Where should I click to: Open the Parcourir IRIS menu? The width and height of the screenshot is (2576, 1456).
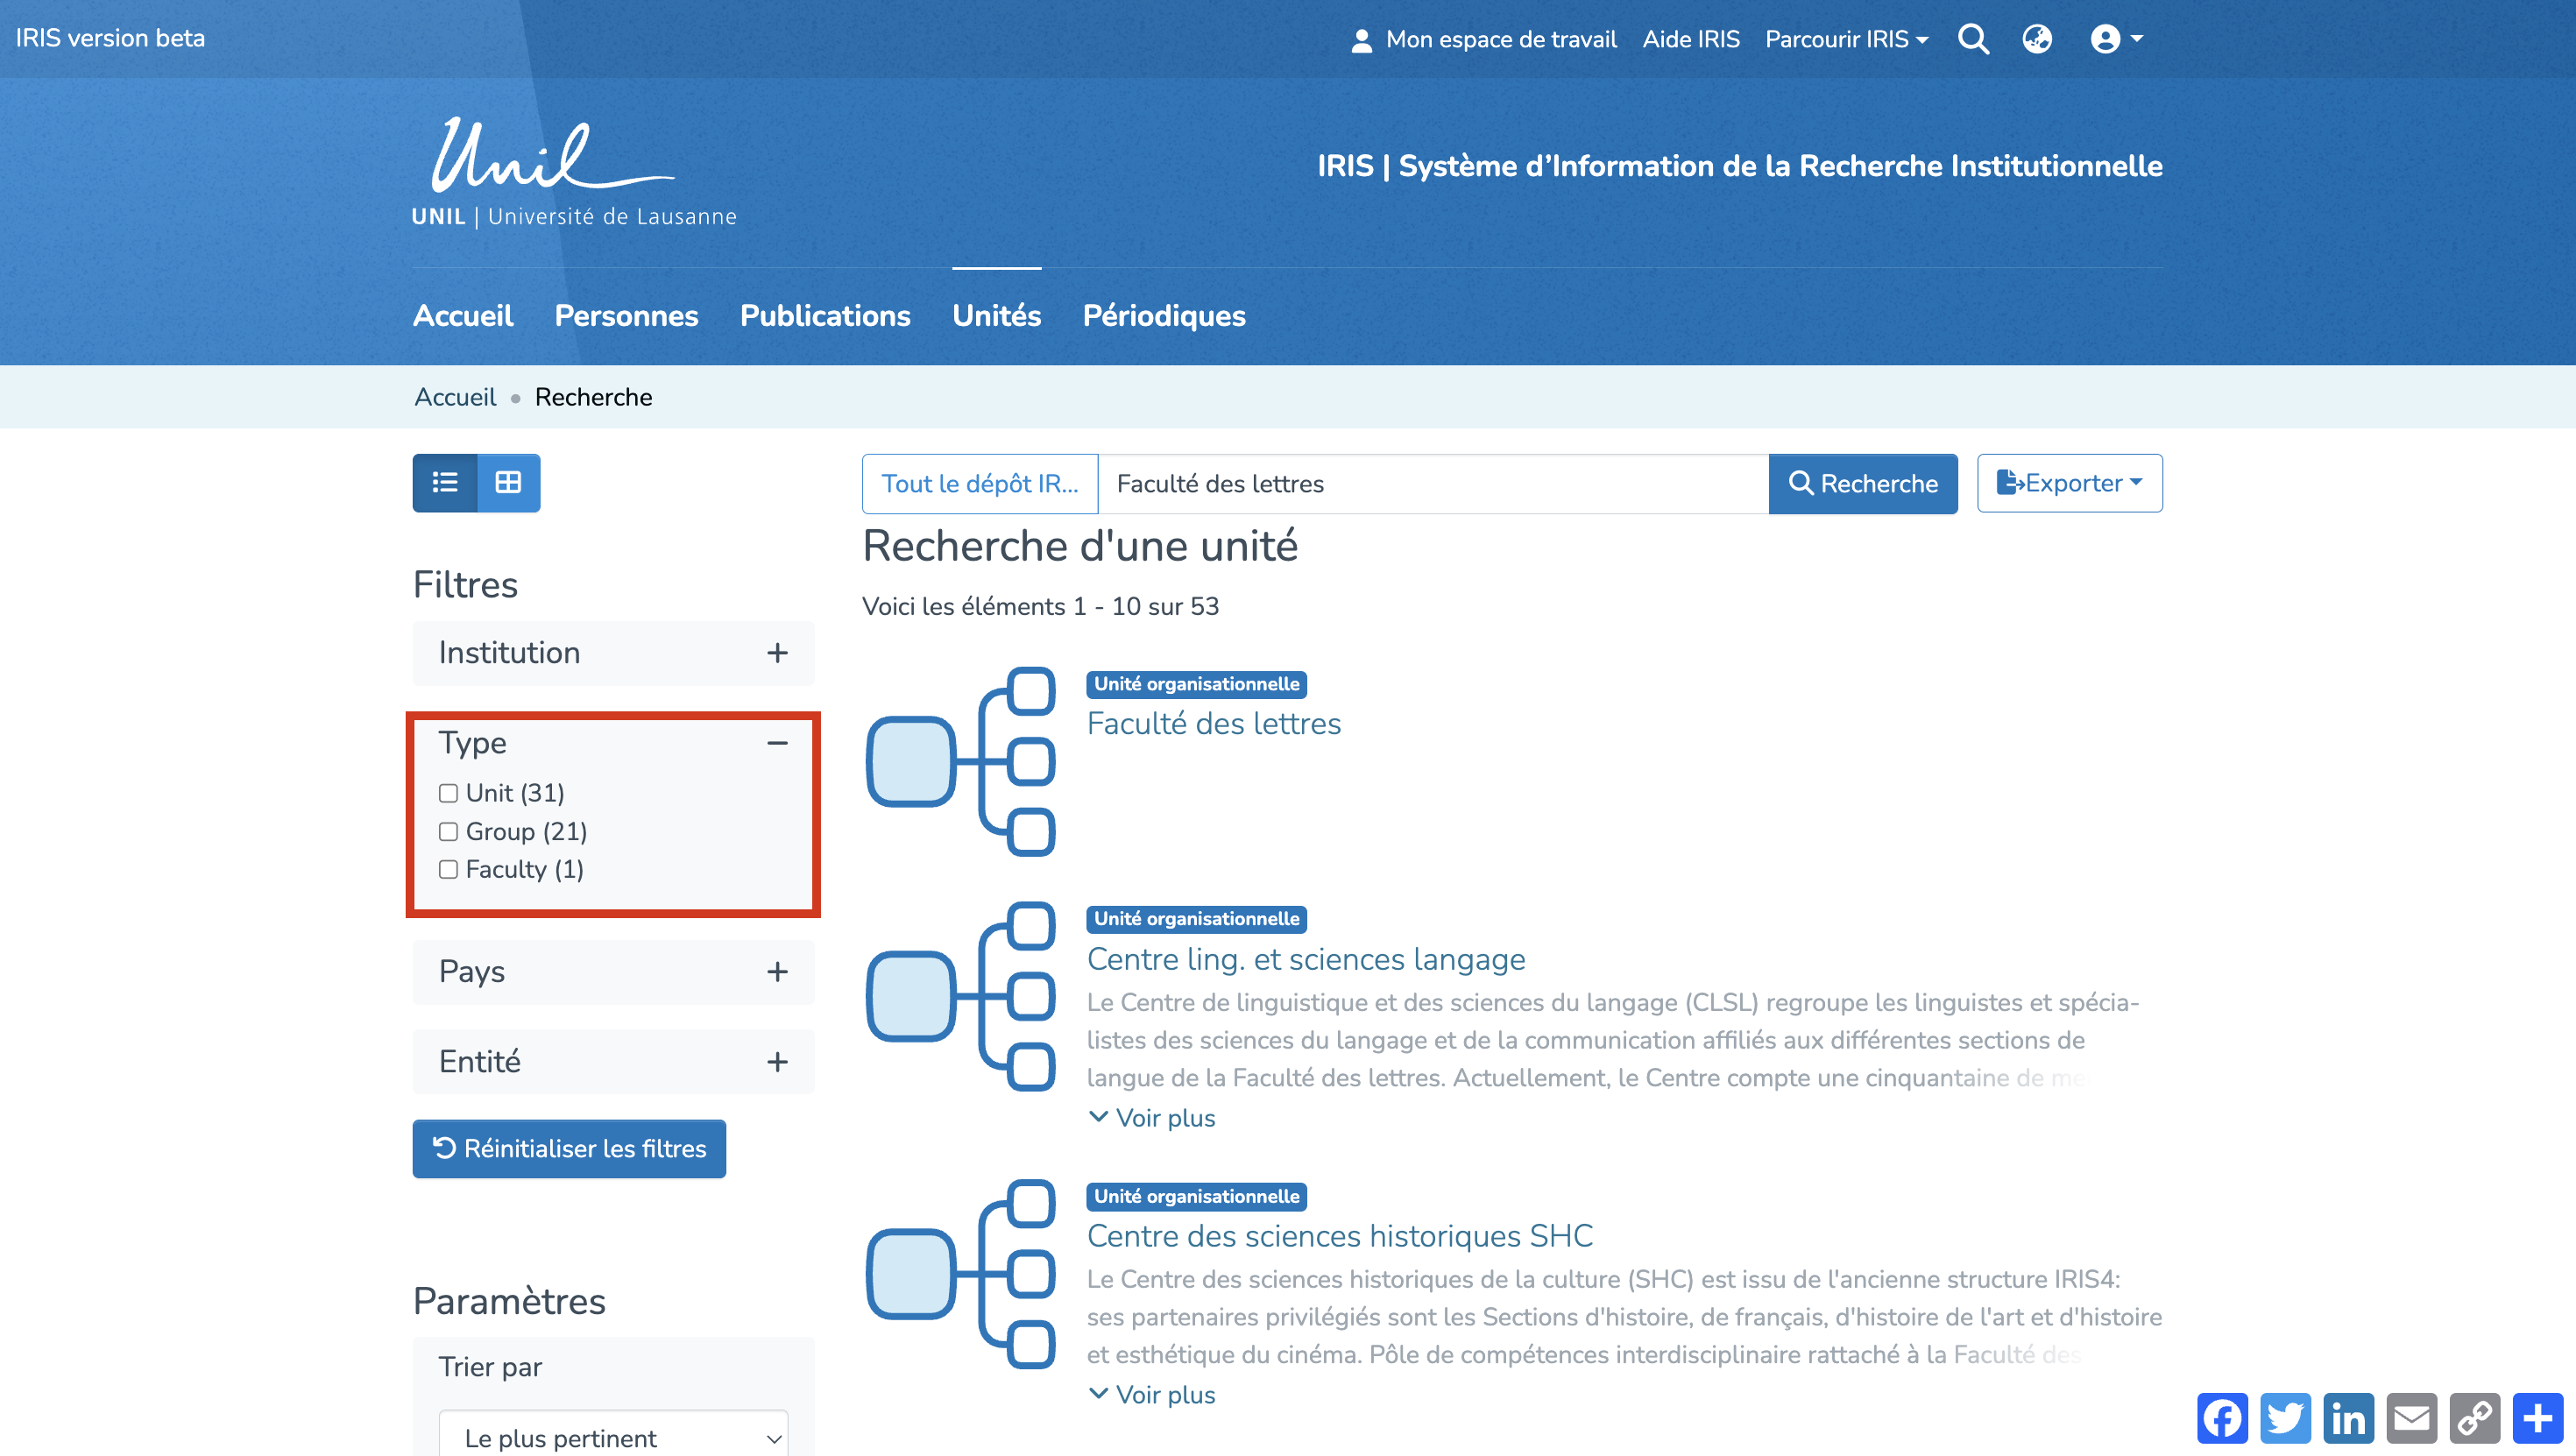pyautogui.click(x=1846, y=39)
